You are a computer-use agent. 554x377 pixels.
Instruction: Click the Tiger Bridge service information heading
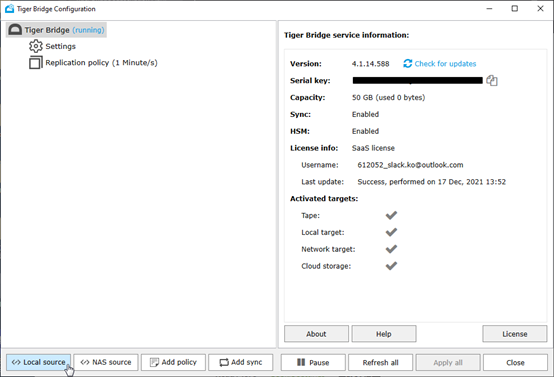[x=347, y=35]
